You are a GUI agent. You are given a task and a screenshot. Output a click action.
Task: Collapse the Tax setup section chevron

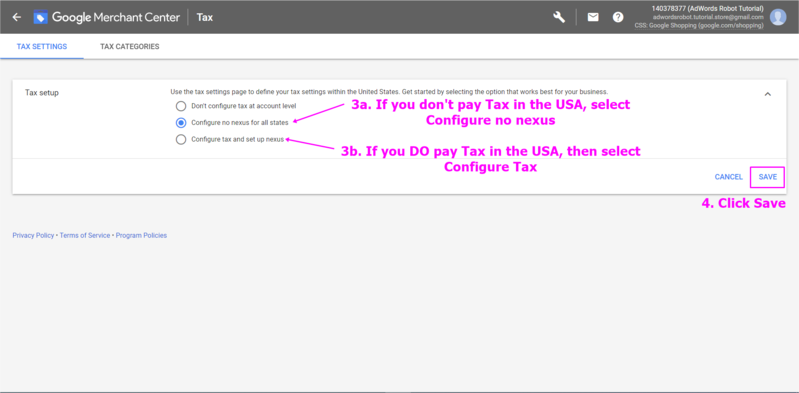(768, 94)
